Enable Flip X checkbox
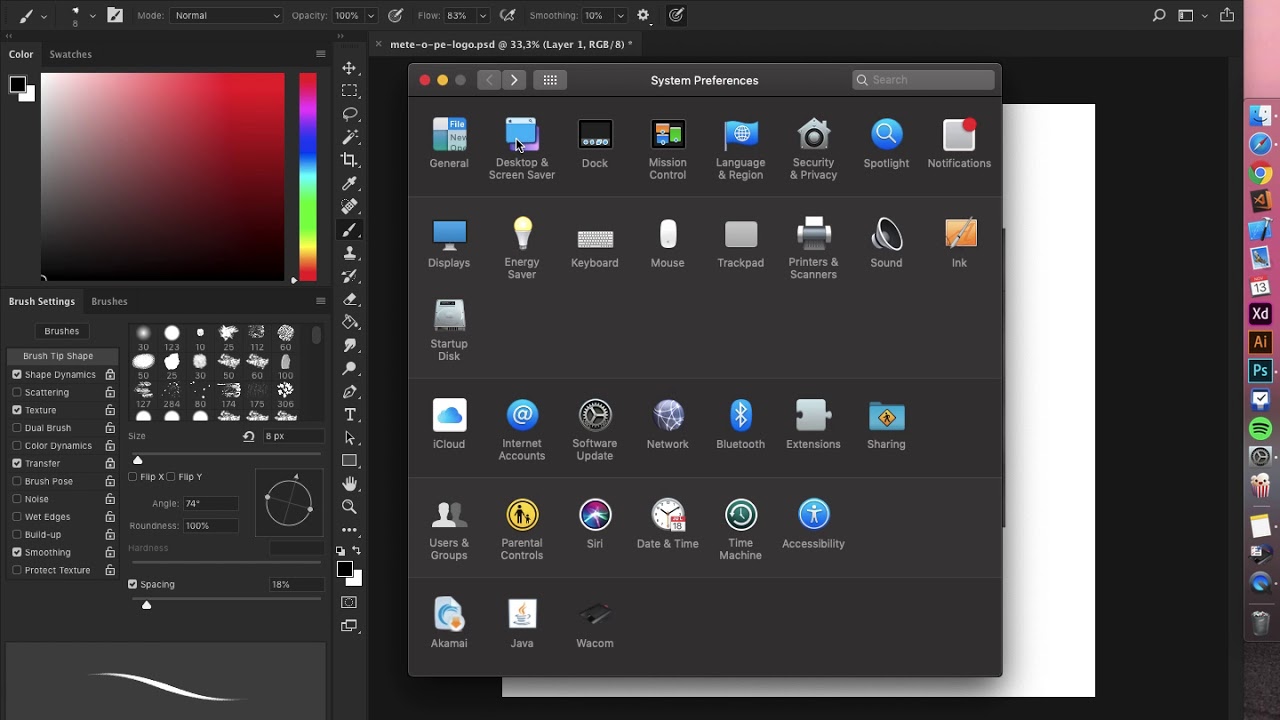 [x=133, y=477]
